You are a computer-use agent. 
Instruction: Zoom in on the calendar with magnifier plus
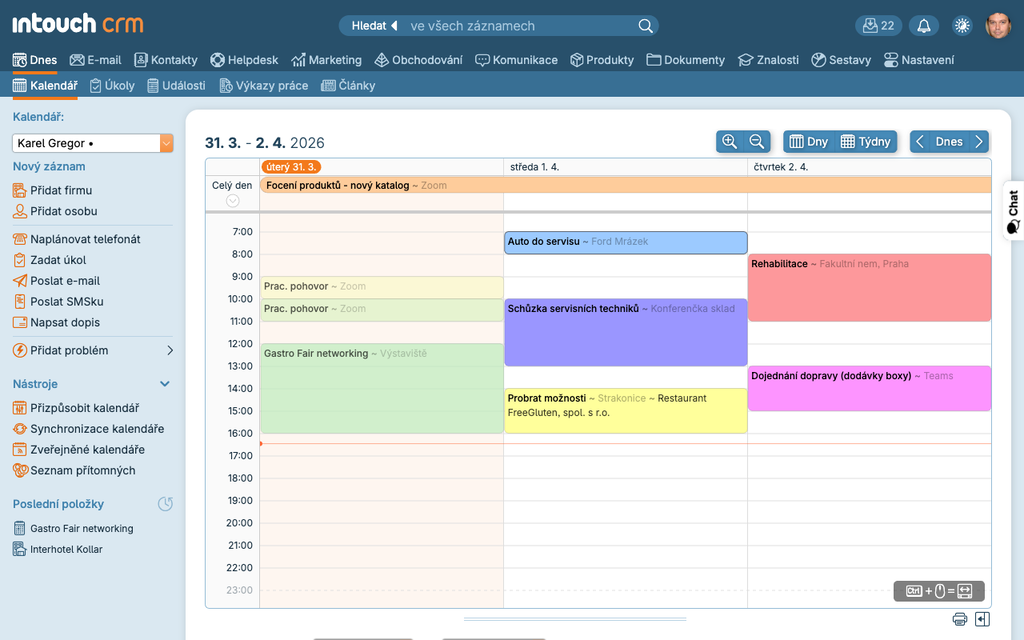tap(728, 141)
